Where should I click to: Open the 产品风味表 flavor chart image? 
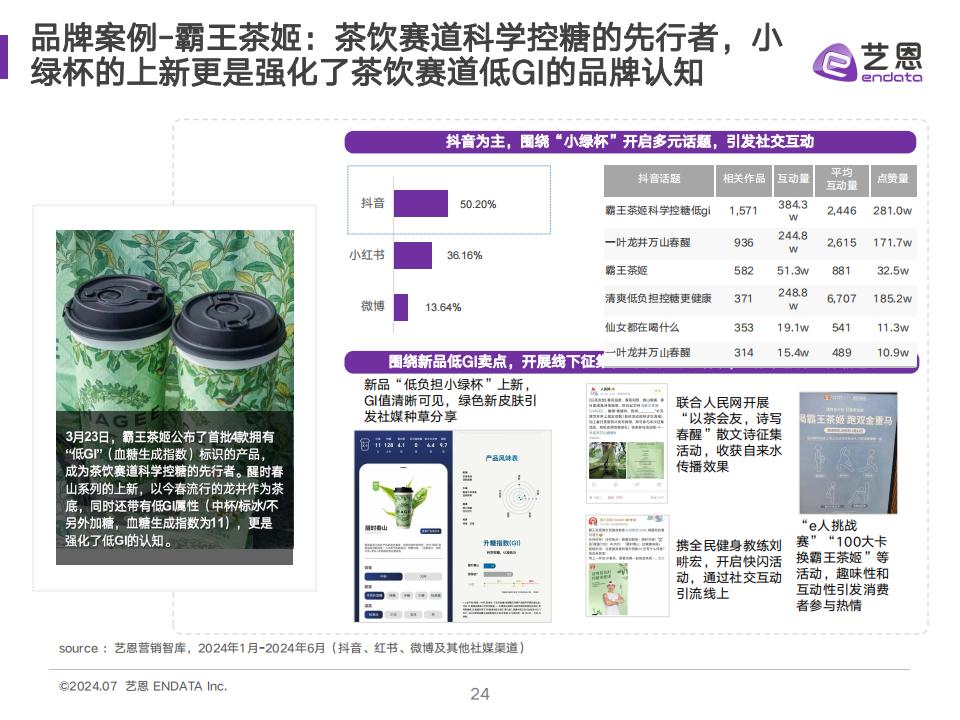[x=503, y=526]
